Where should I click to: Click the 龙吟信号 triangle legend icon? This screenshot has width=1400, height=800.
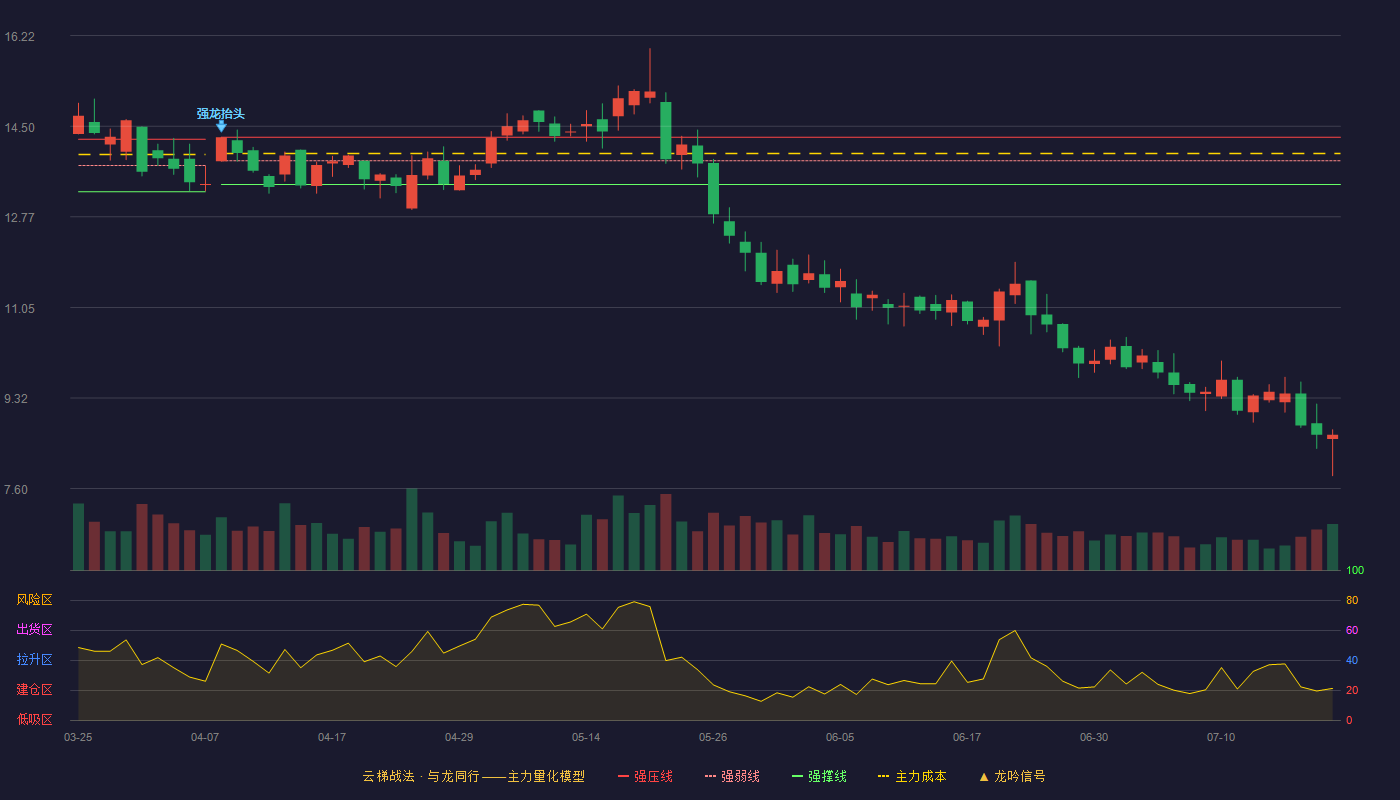tap(984, 776)
